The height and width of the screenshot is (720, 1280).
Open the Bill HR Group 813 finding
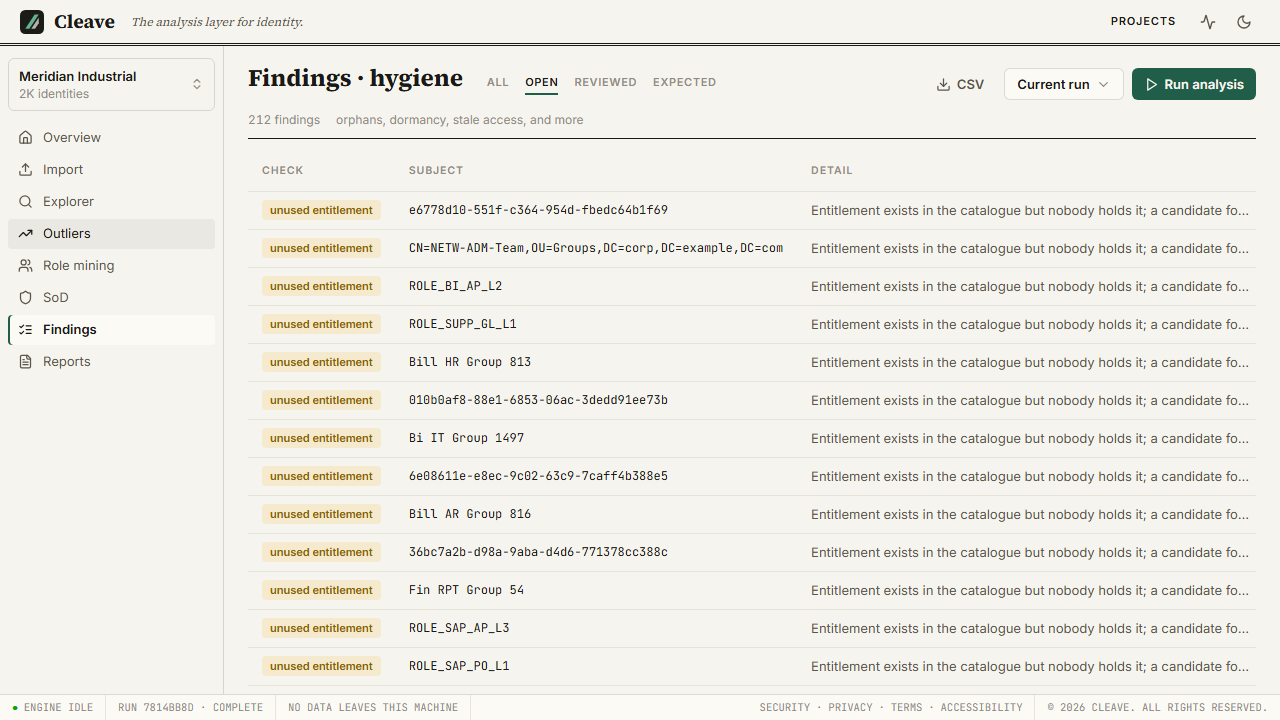click(x=752, y=363)
